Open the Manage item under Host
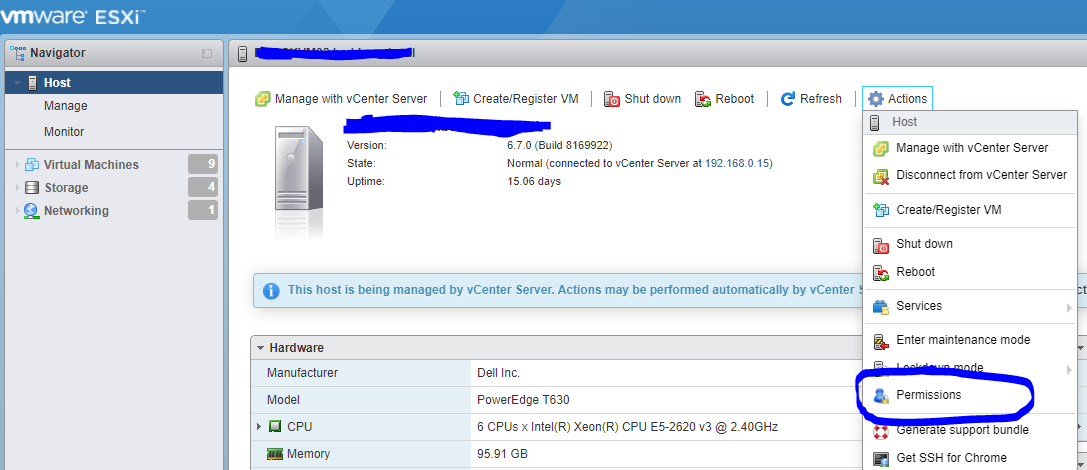This screenshot has width=1087, height=470. pyautogui.click(x=66, y=106)
